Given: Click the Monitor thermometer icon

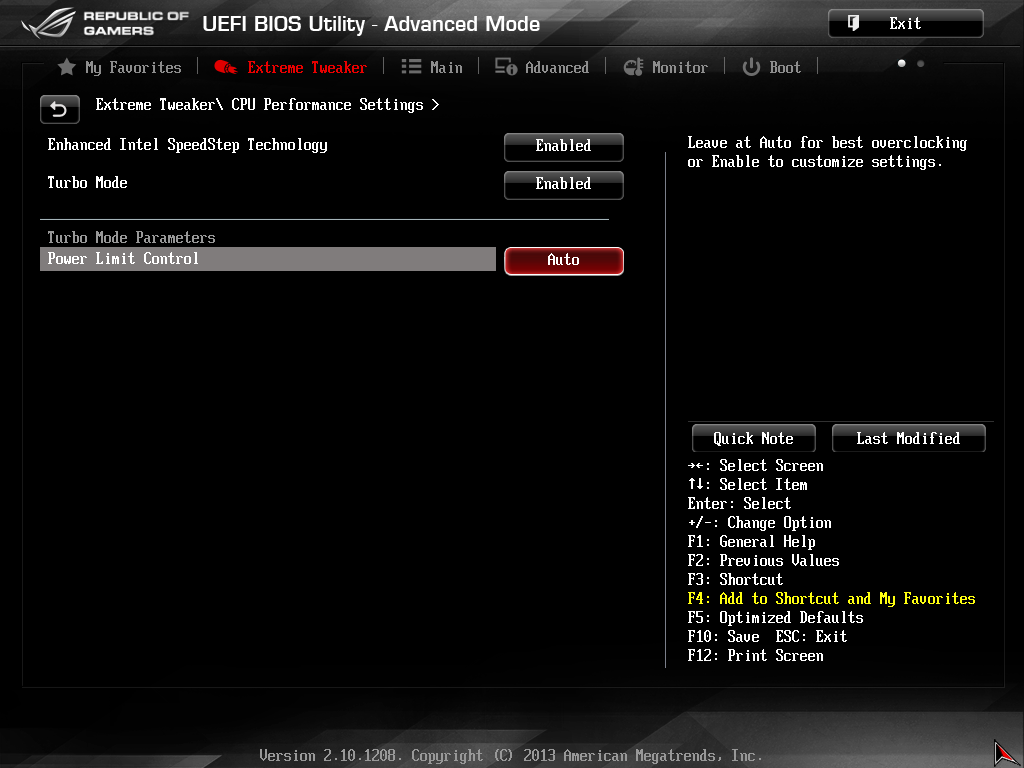Looking at the screenshot, I should point(633,67).
